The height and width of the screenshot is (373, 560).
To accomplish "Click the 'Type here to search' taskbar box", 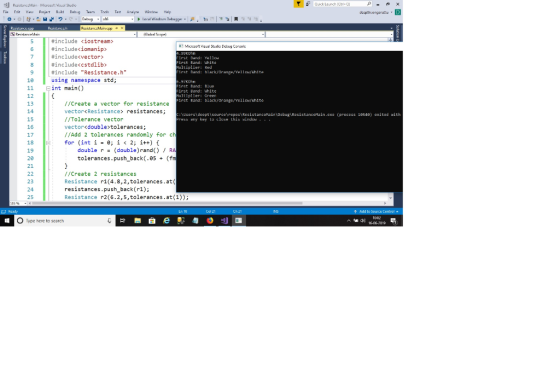I will point(65,221).
